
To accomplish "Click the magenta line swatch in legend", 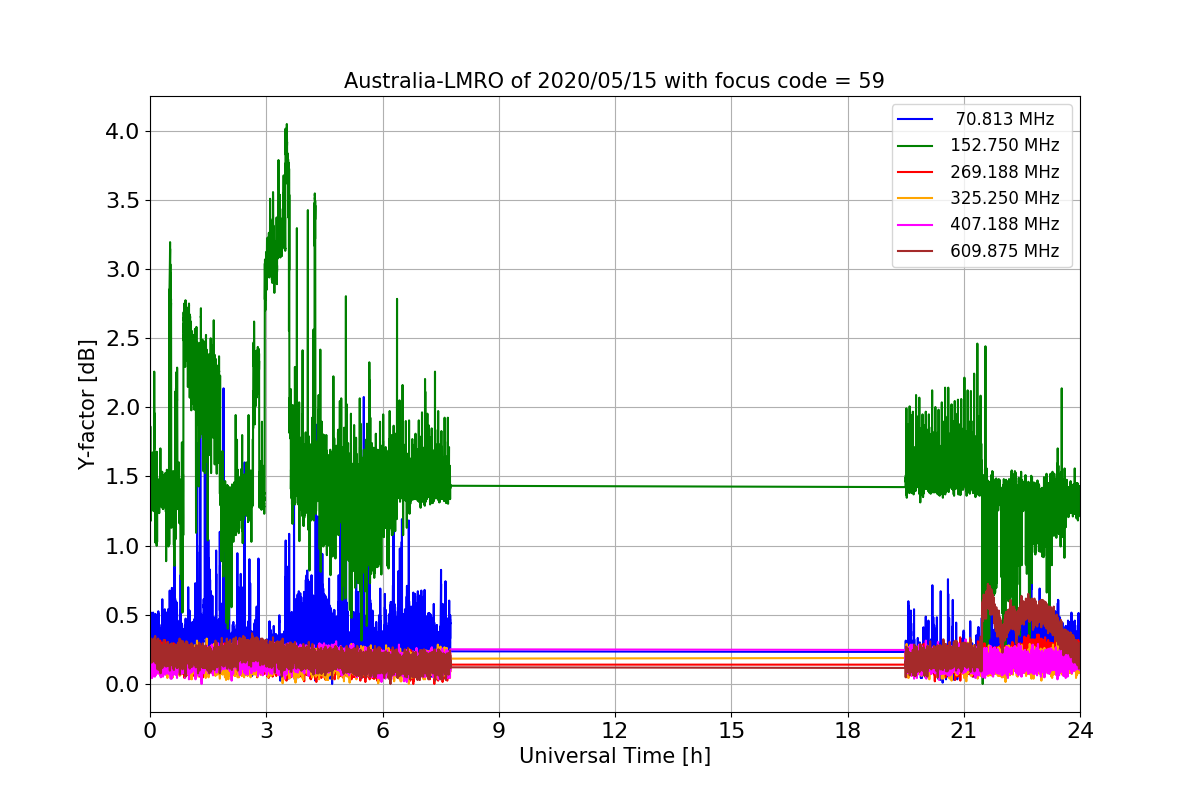I will (x=916, y=225).
